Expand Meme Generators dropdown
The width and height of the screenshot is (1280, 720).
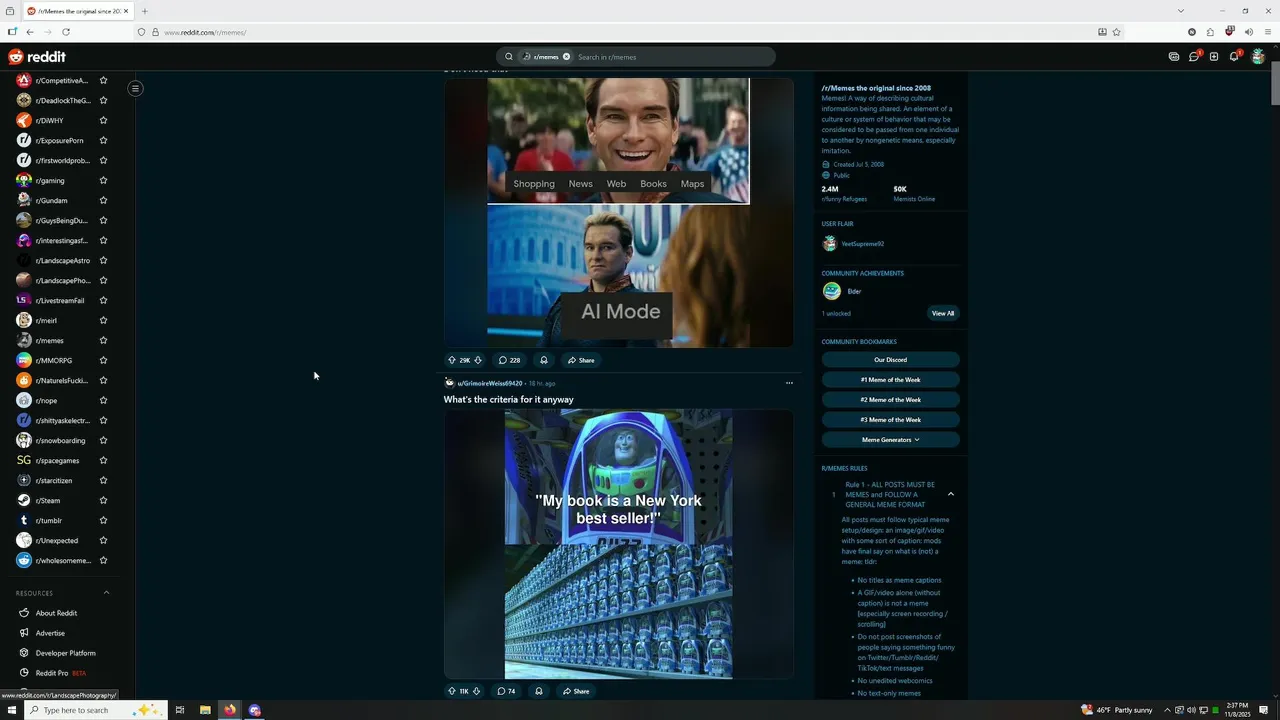pyautogui.click(x=890, y=440)
